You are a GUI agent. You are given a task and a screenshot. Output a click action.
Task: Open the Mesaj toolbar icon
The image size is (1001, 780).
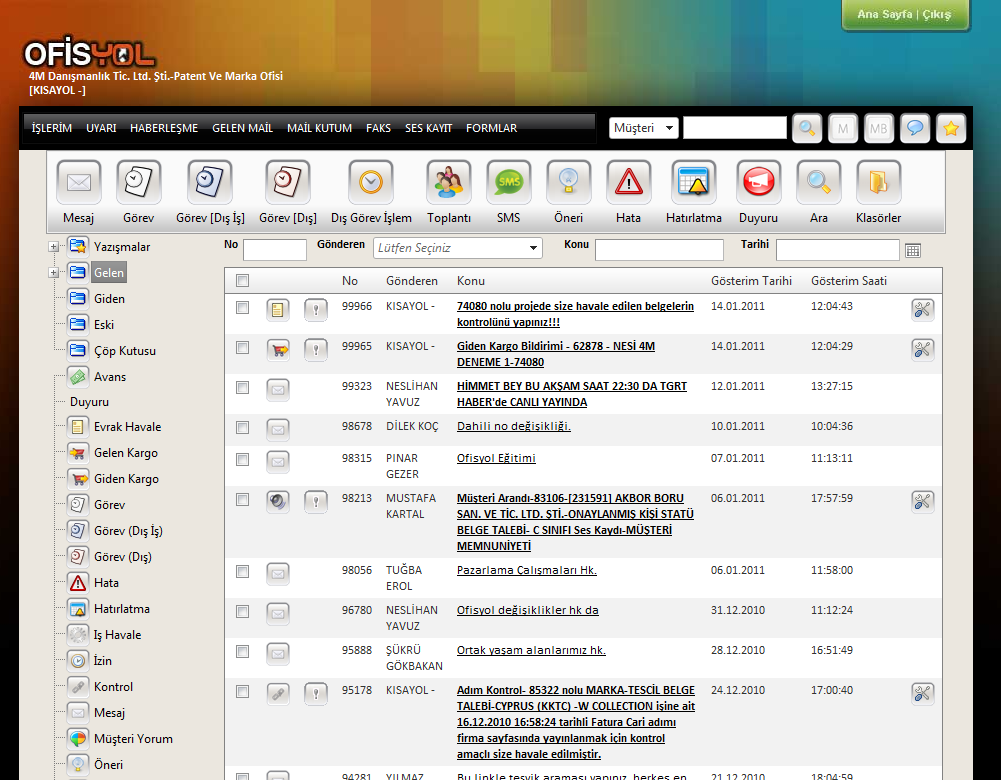tap(78, 183)
